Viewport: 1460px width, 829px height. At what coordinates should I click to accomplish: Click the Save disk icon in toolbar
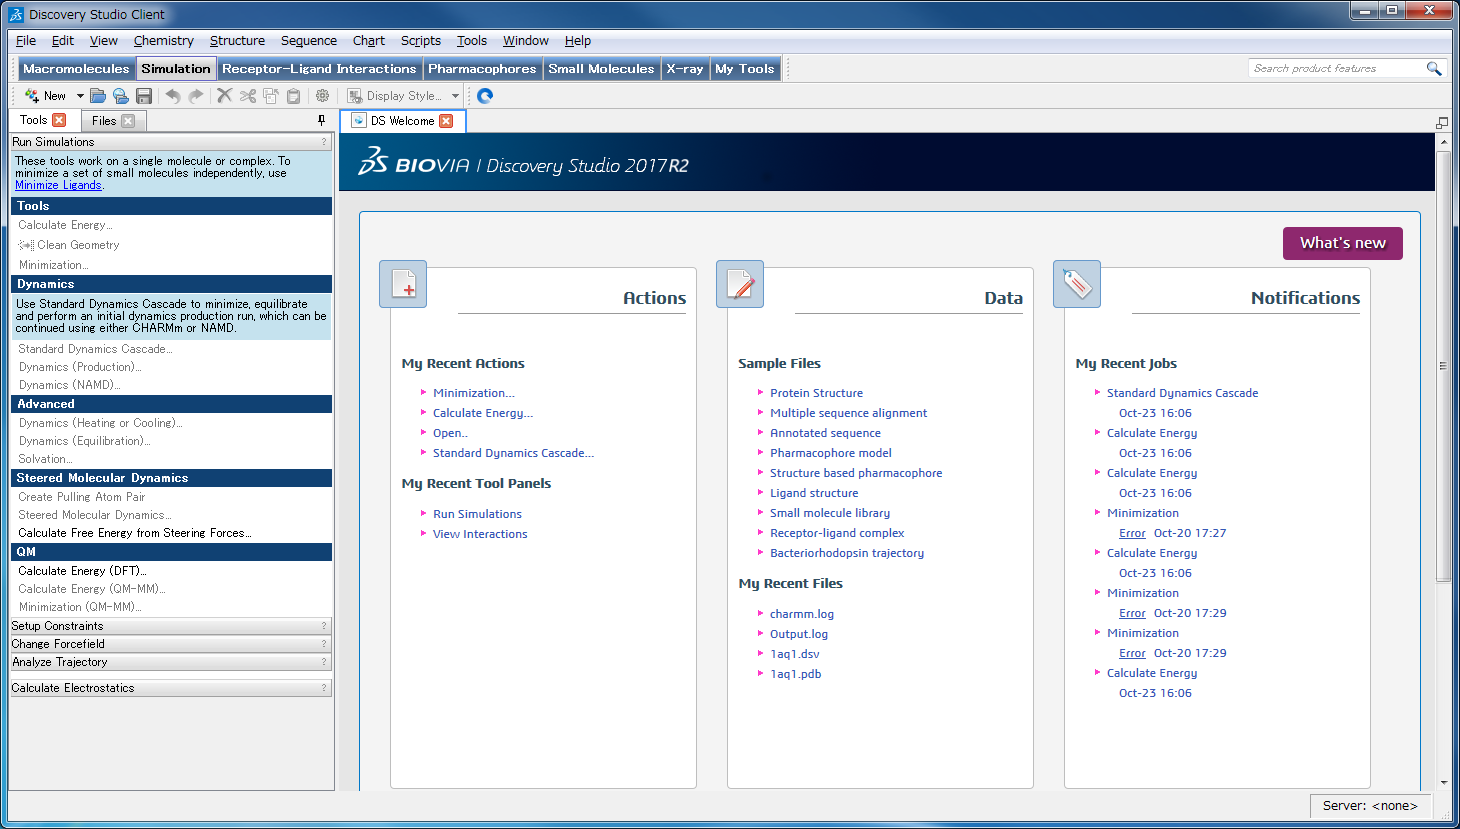click(144, 96)
